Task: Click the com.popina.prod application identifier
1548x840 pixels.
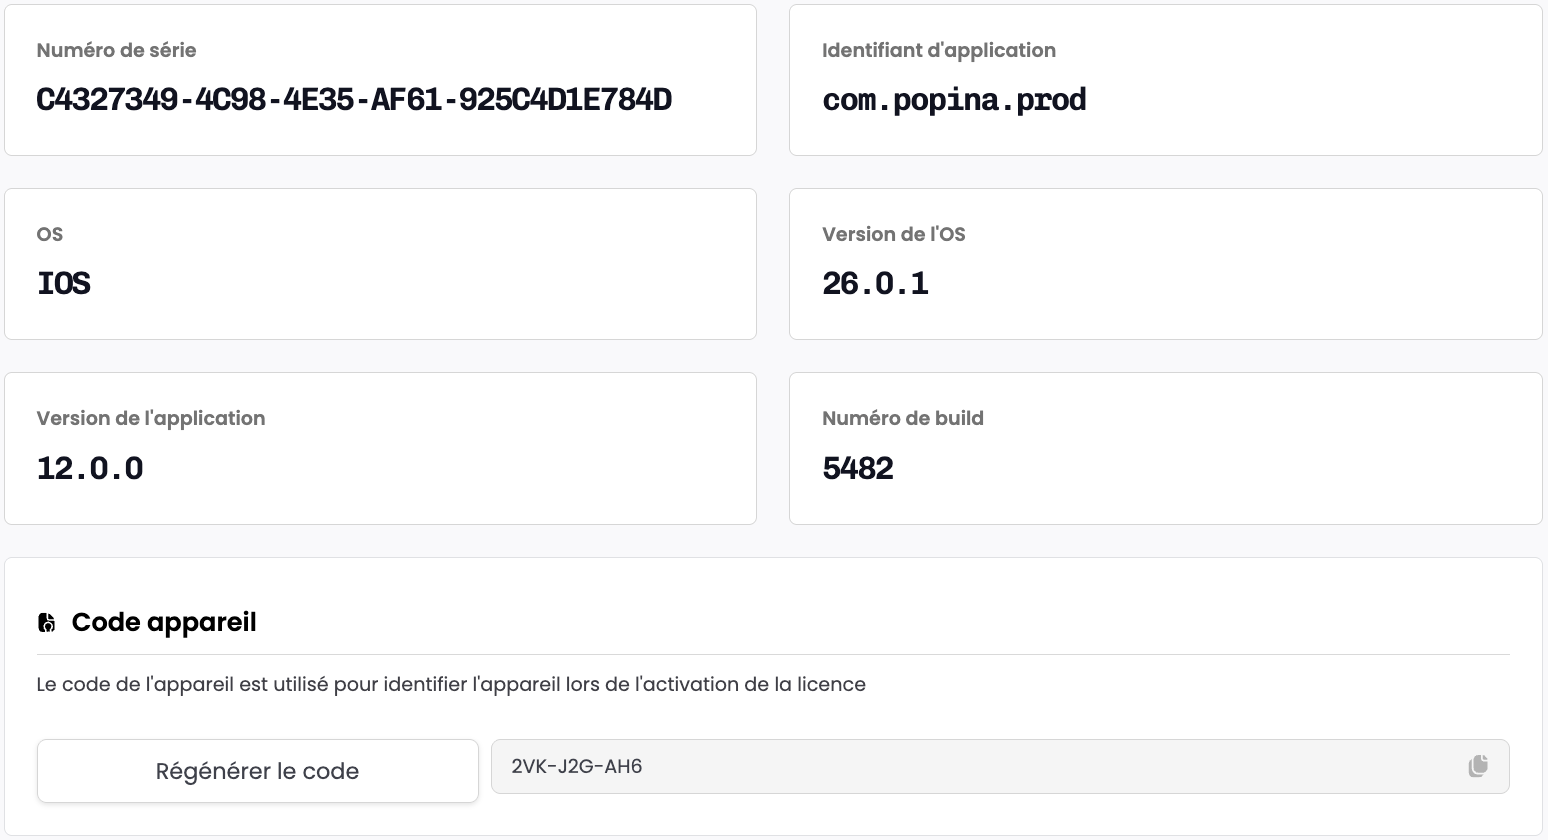Action: tap(953, 100)
